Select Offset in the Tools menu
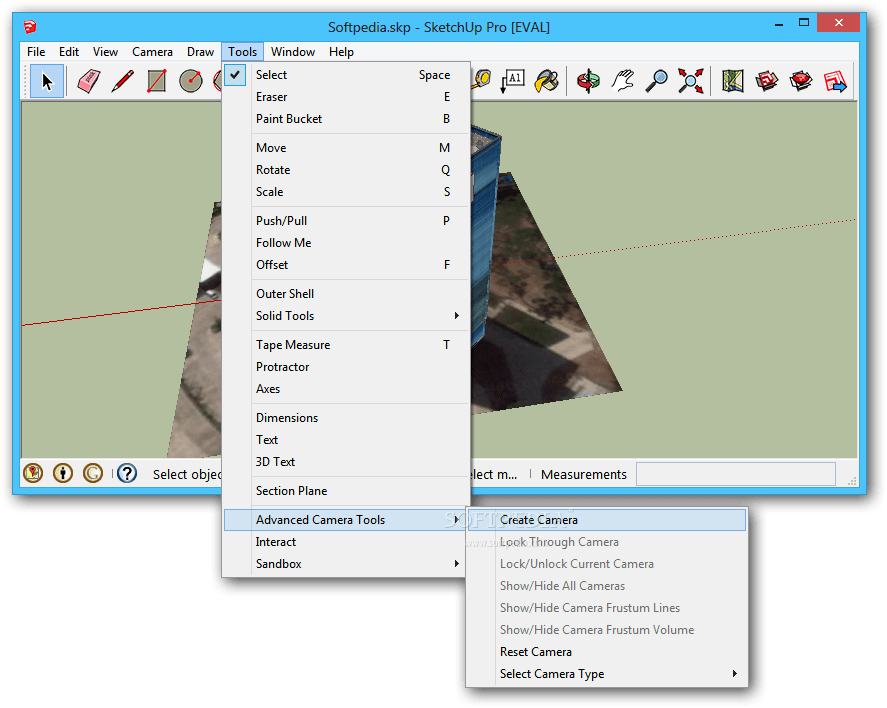887x708 pixels. [346, 265]
